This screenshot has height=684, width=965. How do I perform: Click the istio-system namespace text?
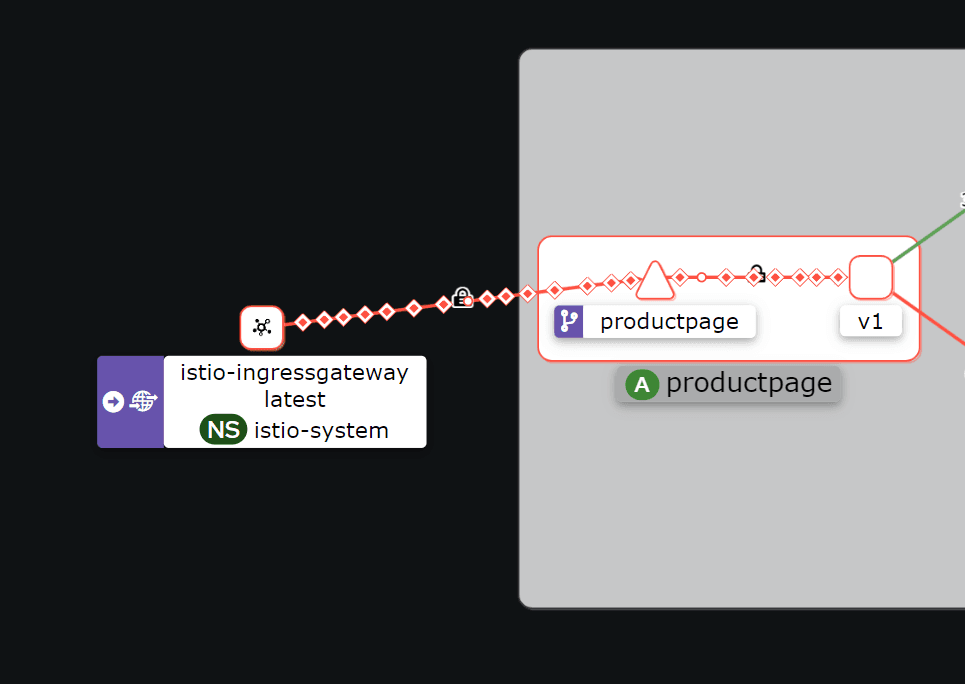[x=321, y=430]
